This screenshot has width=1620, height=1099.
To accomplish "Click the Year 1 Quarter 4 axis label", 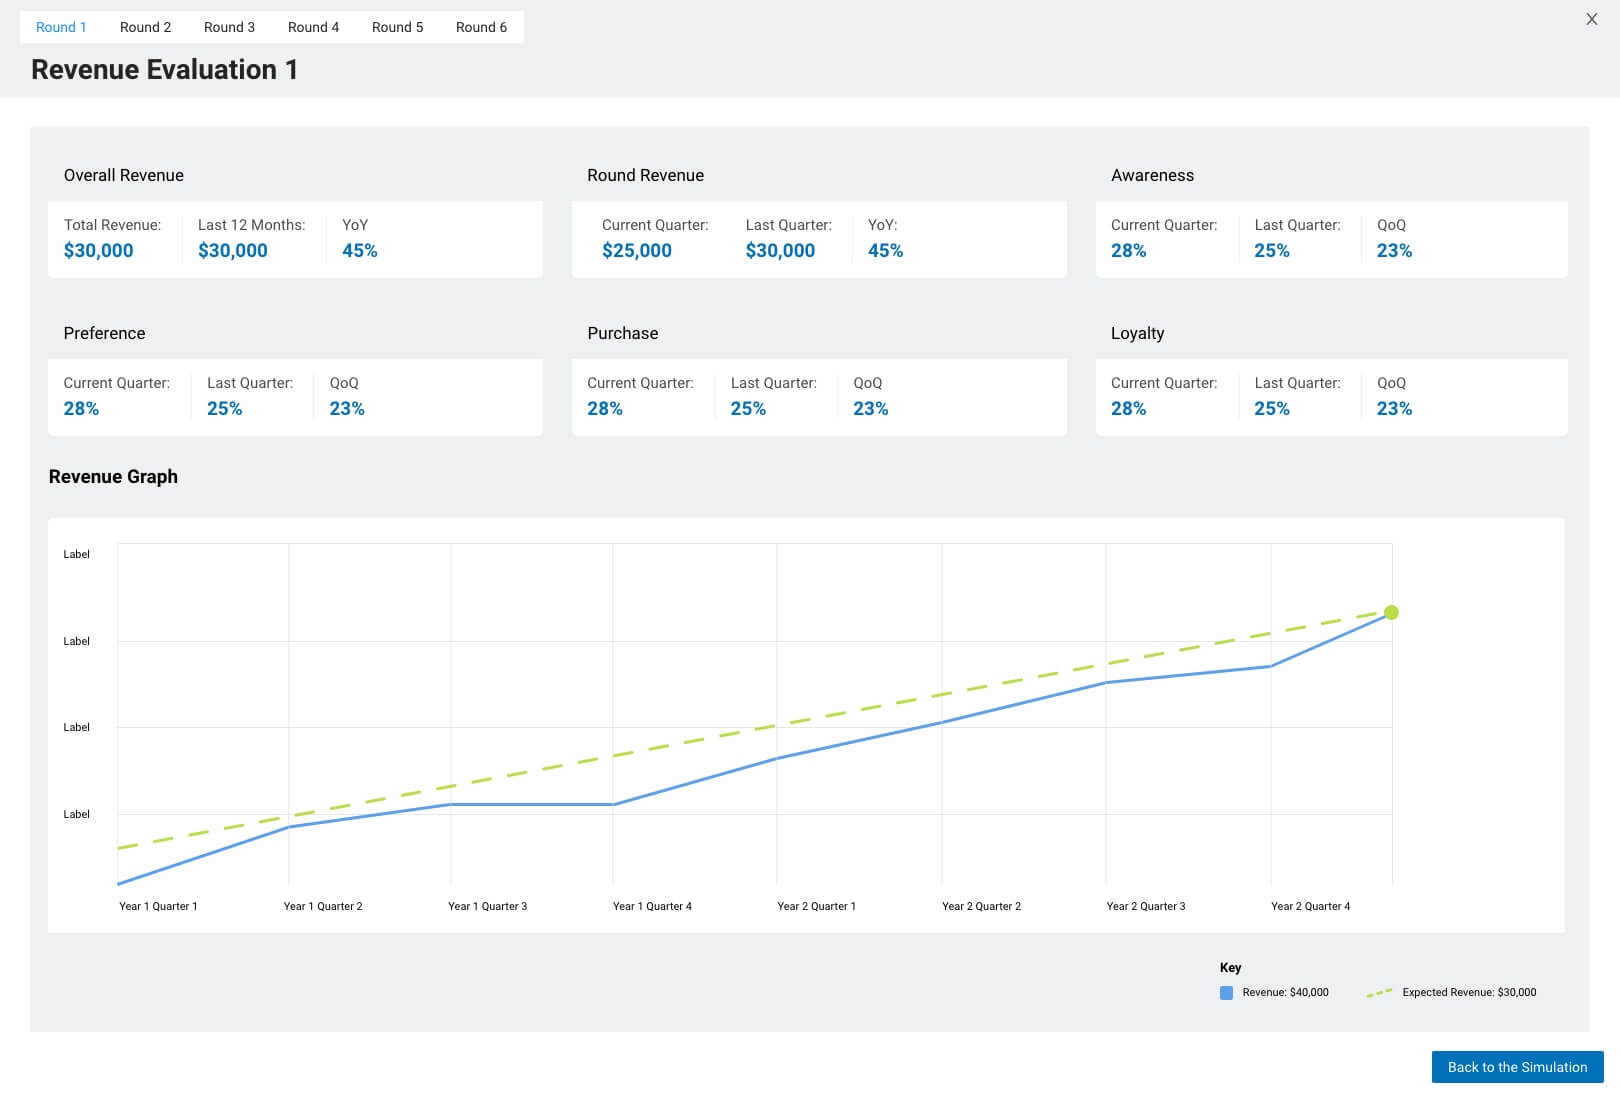I will (652, 906).
